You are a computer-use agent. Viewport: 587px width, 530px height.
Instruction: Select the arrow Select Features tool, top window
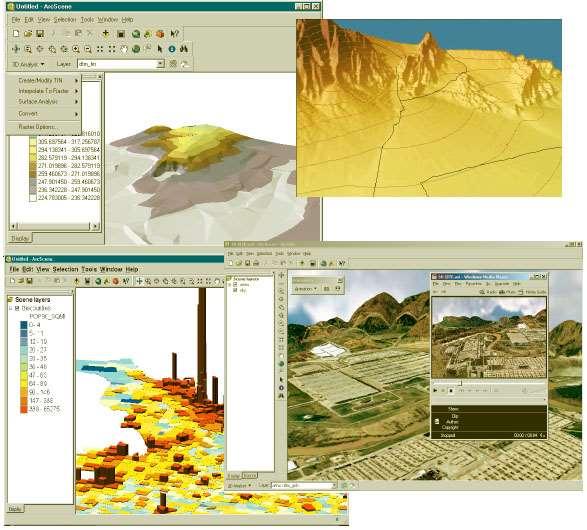160,49
